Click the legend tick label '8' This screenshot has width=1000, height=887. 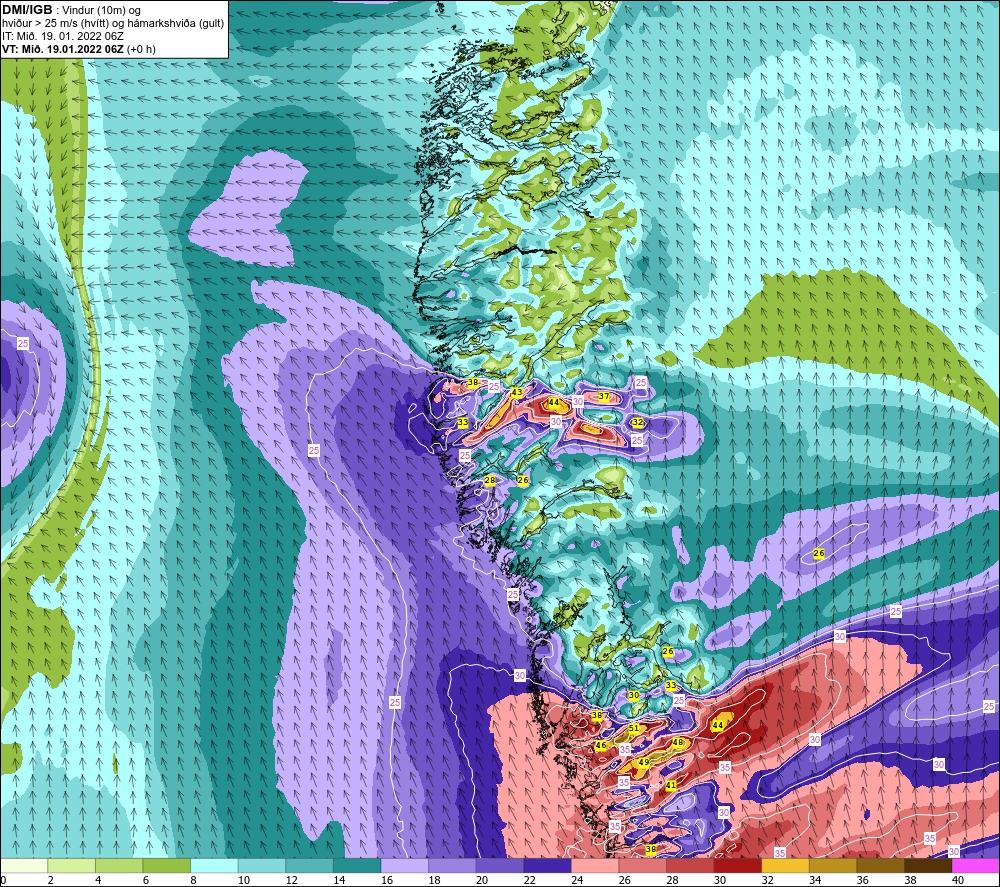193,880
